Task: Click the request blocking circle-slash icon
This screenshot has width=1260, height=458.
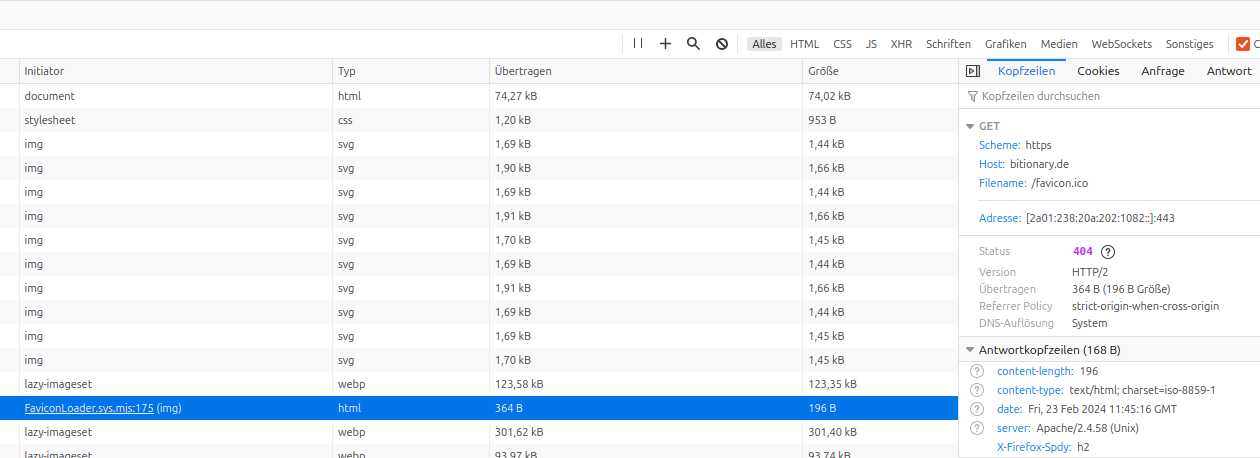Action: [x=721, y=44]
